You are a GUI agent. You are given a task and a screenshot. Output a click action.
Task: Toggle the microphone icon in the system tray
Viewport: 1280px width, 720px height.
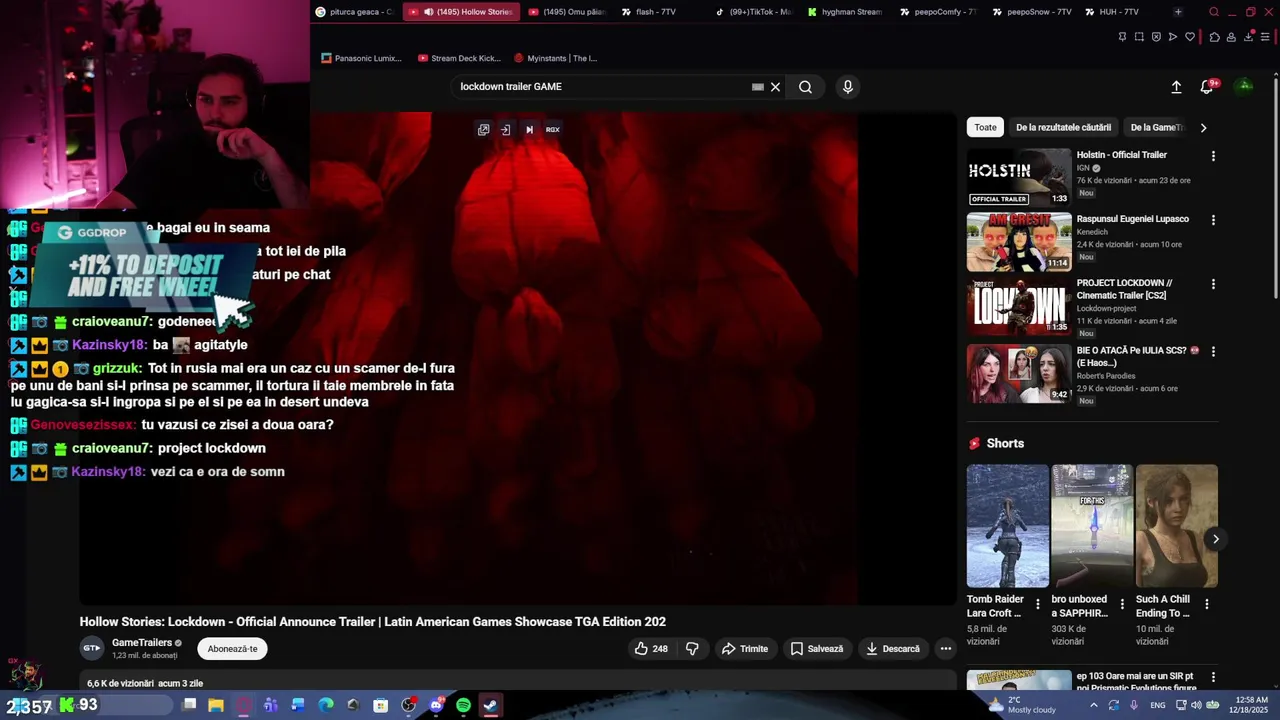click(x=1134, y=705)
